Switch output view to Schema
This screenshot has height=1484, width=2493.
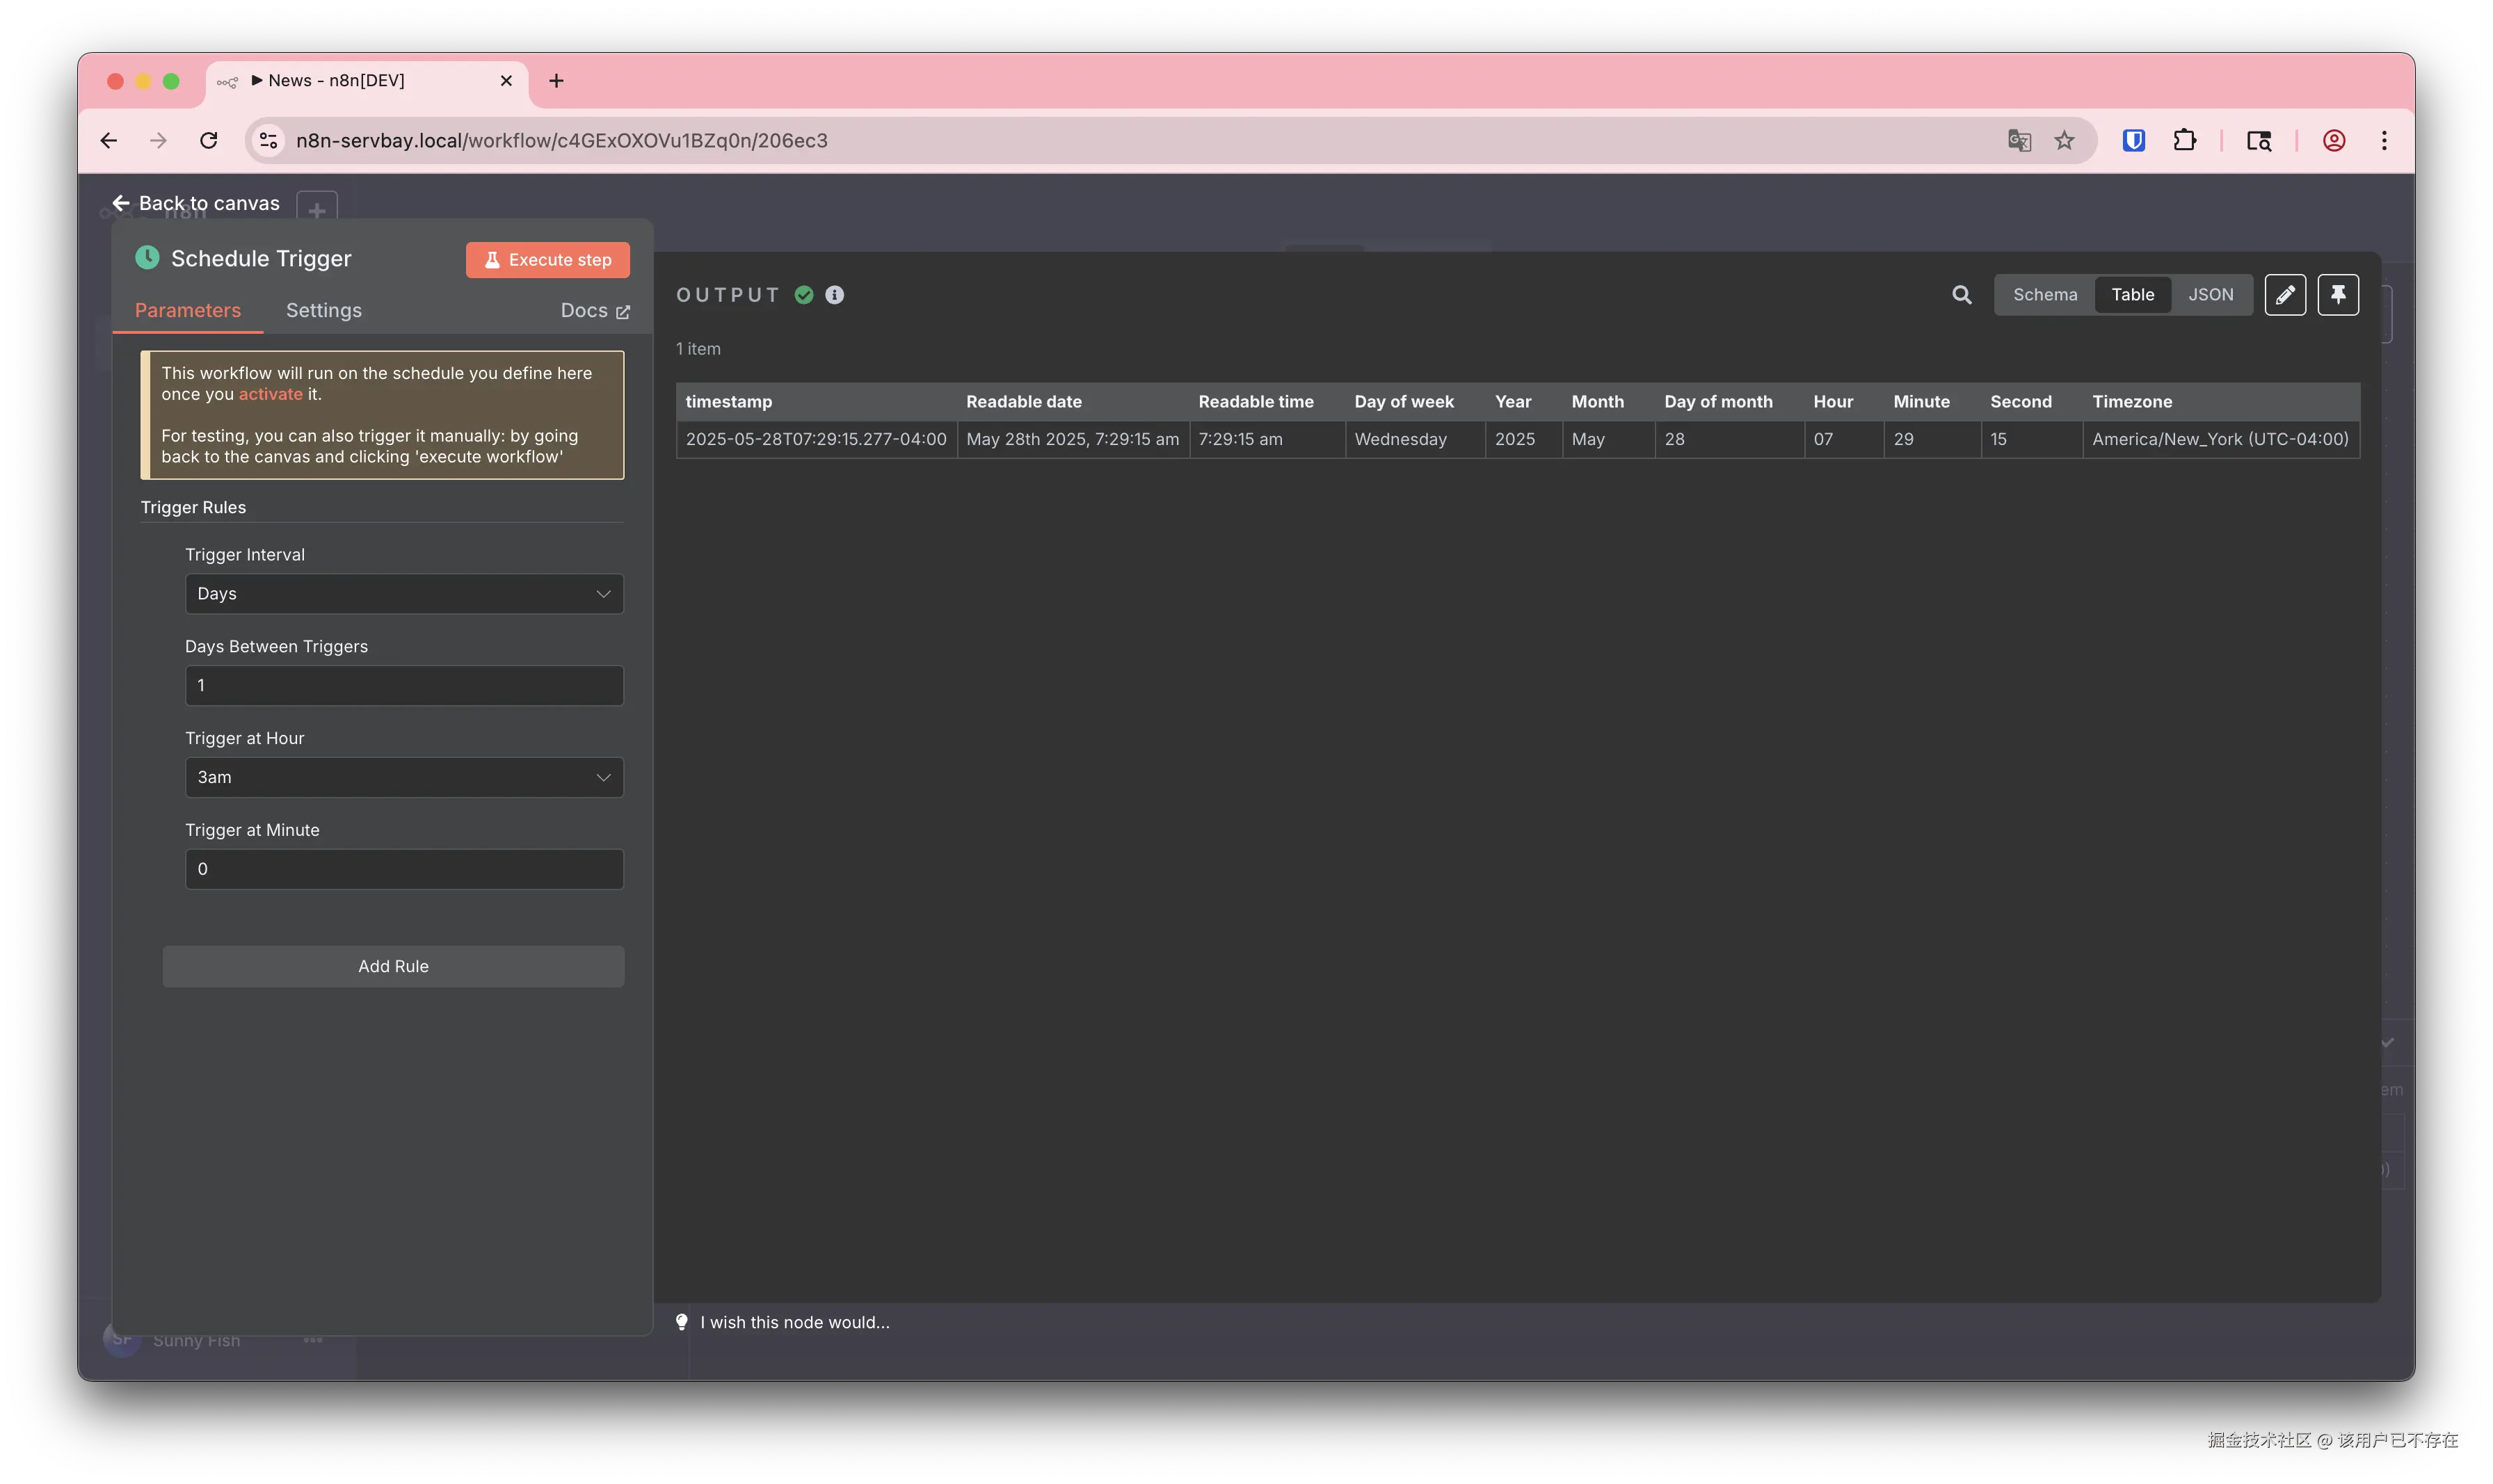click(2044, 295)
